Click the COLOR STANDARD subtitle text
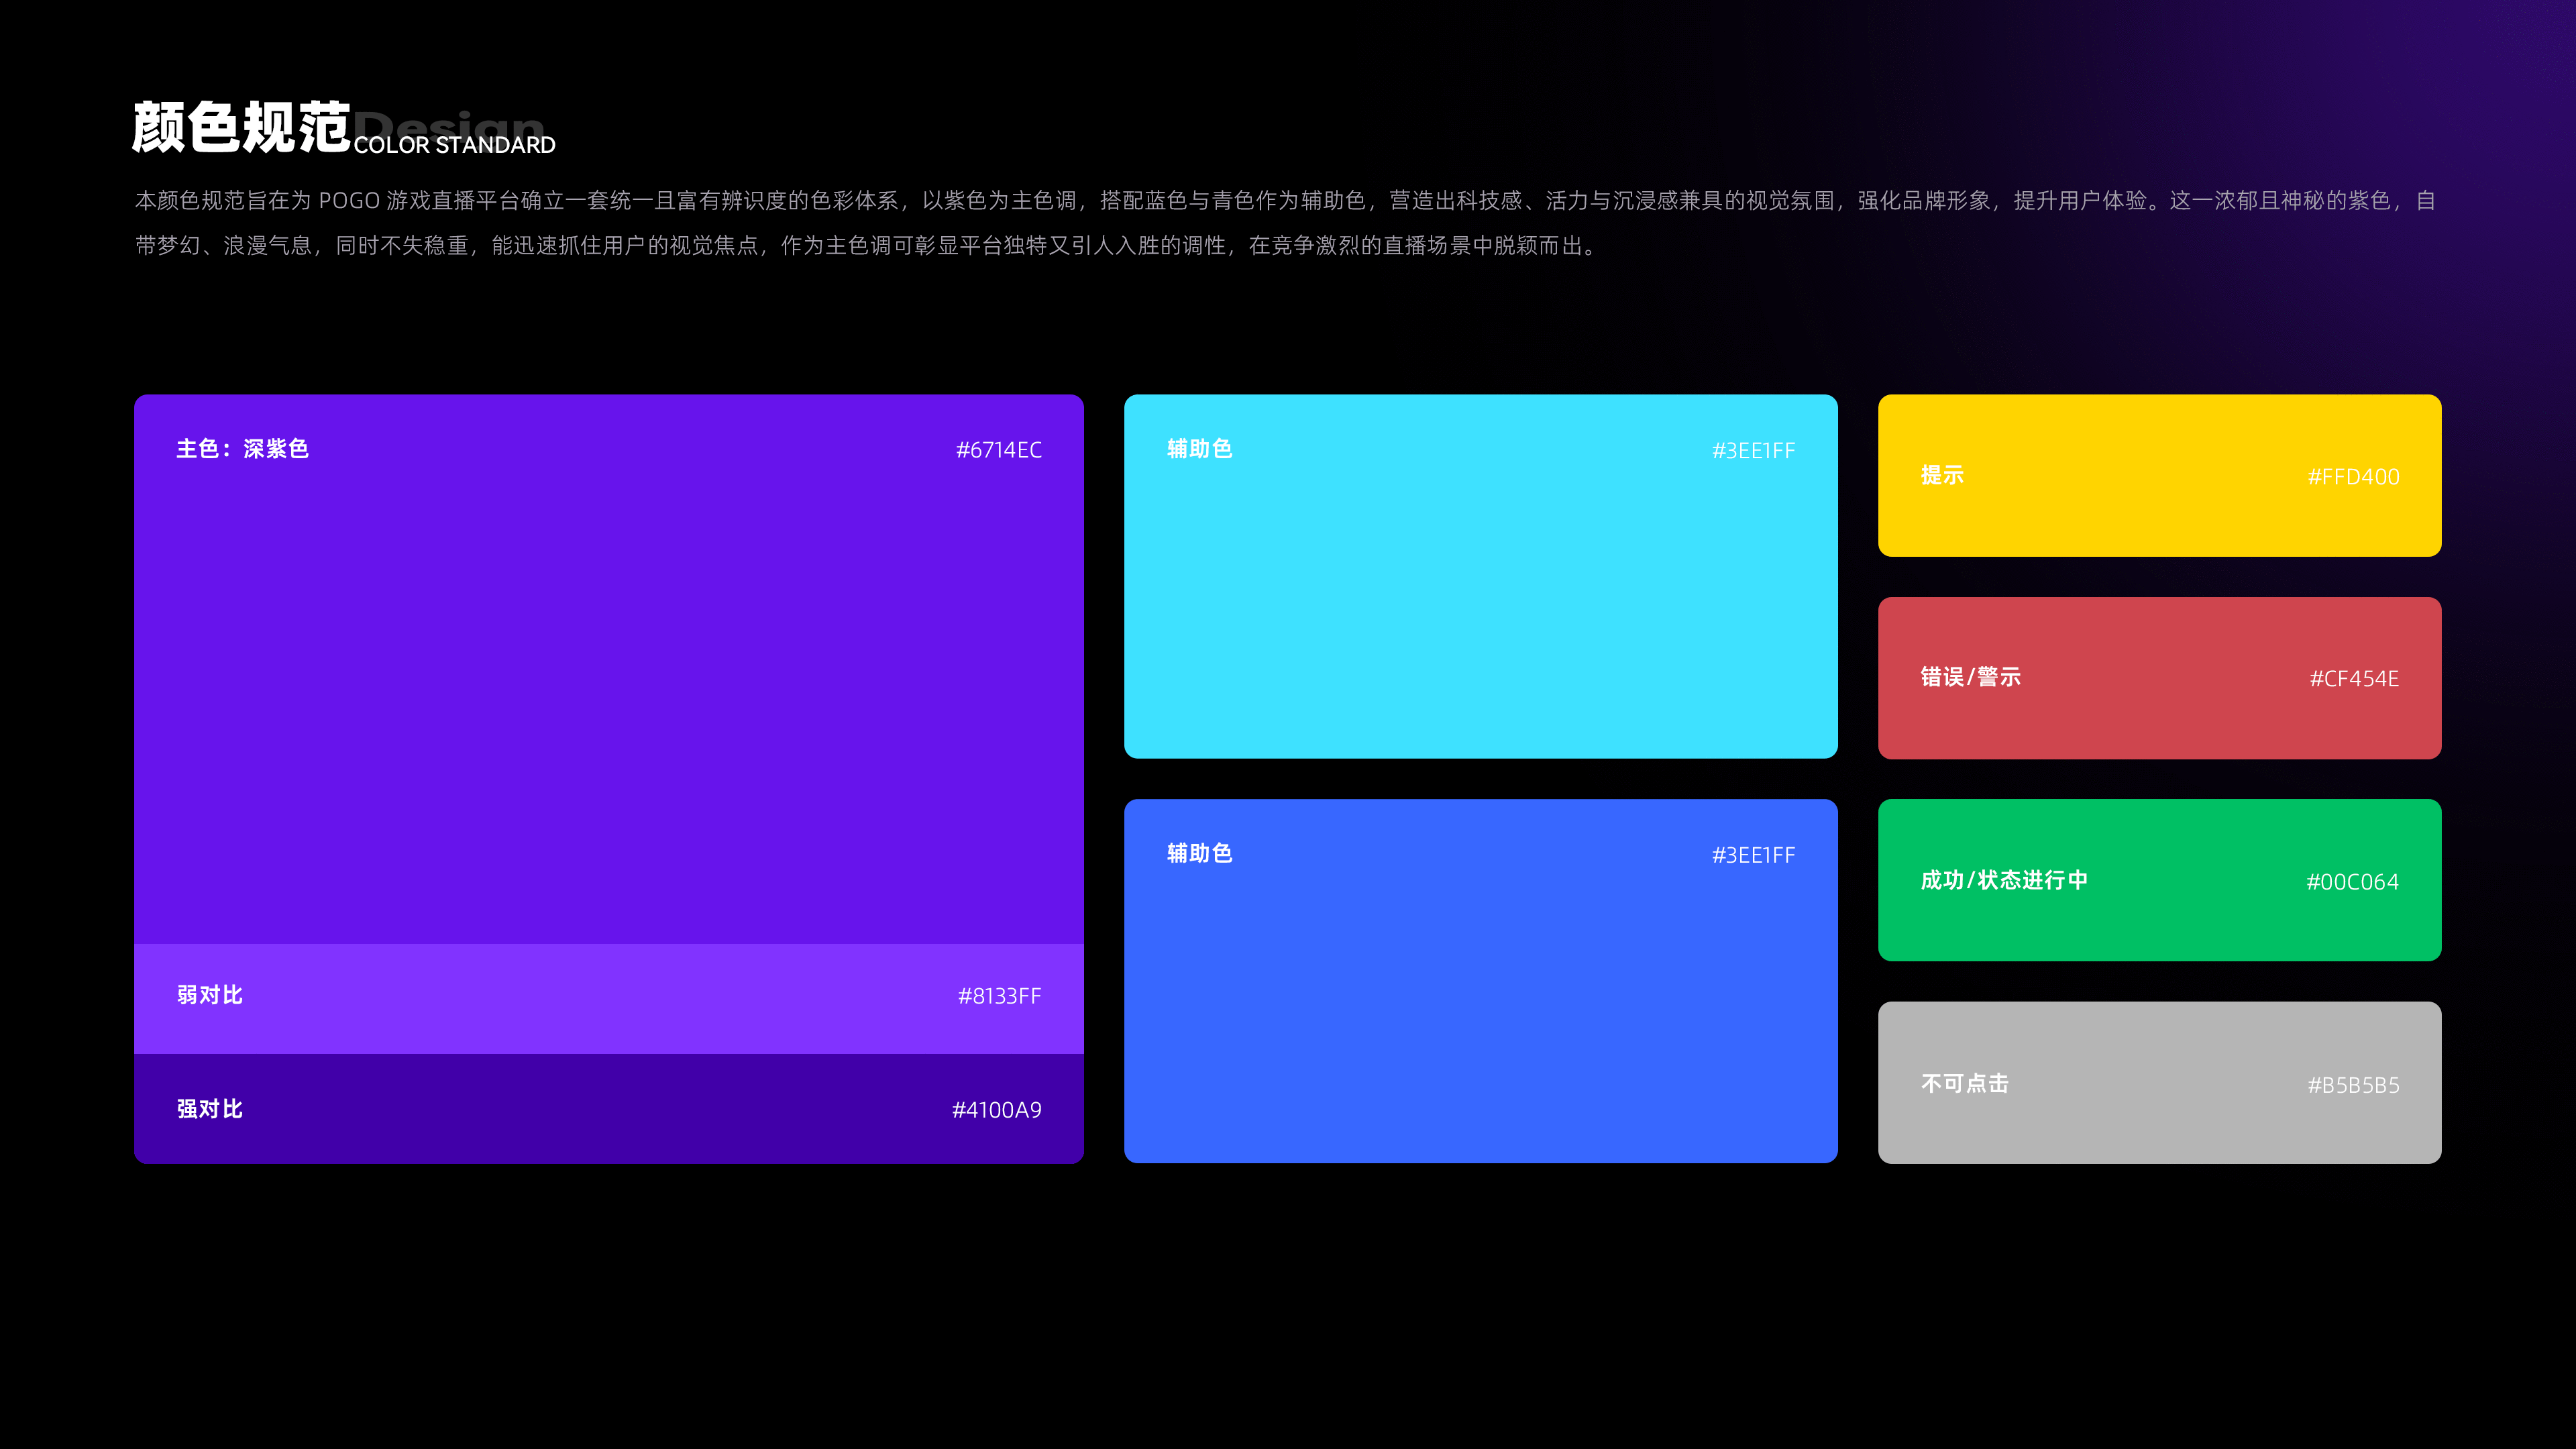The image size is (2576, 1449). [x=454, y=146]
